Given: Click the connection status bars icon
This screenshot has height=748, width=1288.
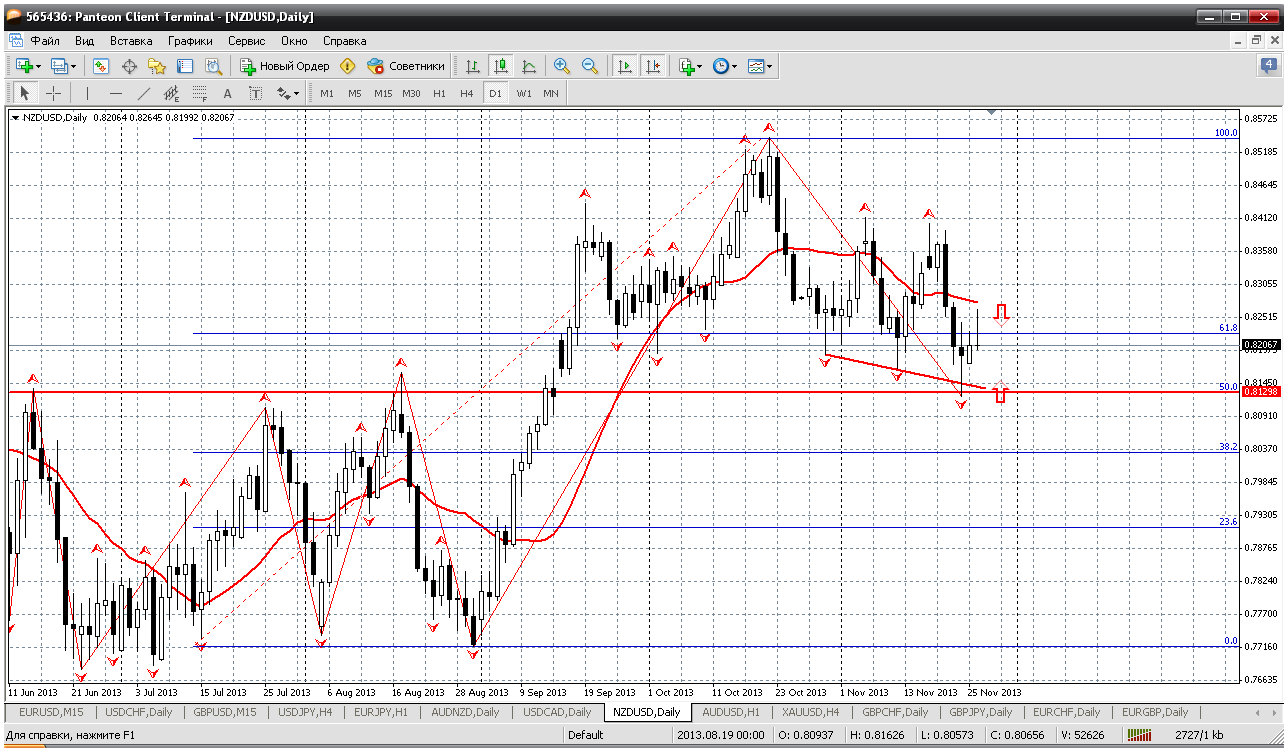Looking at the screenshot, I should pyautogui.click(x=1138, y=735).
